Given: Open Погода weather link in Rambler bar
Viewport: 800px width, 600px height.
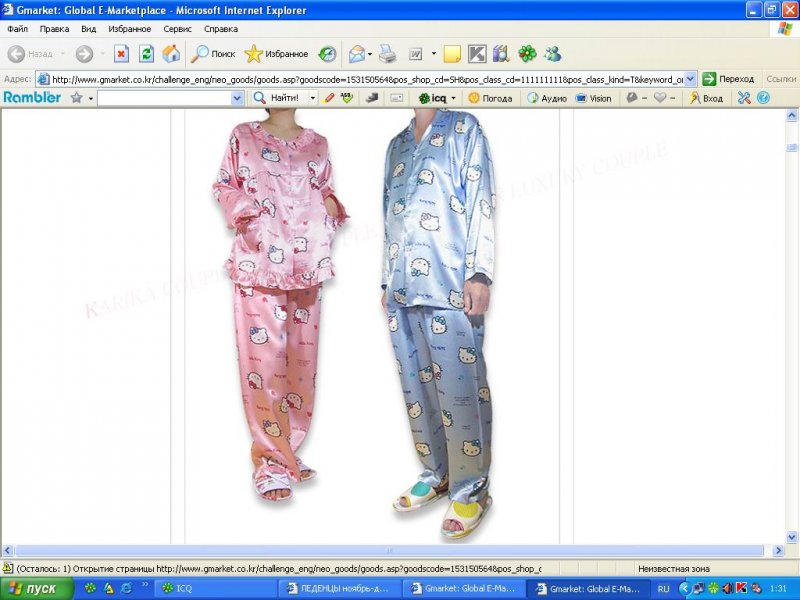Looking at the screenshot, I should (490, 98).
